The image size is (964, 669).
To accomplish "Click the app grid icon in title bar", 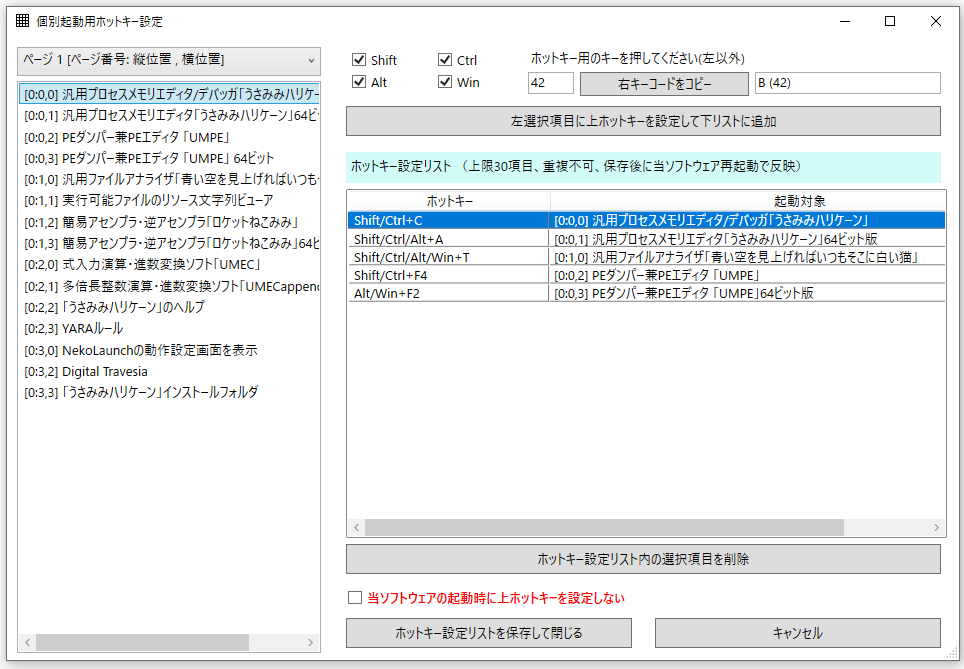I will [x=23, y=21].
